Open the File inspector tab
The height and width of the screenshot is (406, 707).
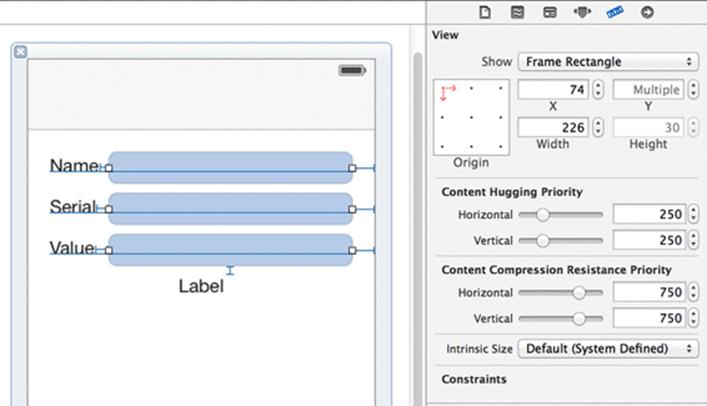pos(485,12)
